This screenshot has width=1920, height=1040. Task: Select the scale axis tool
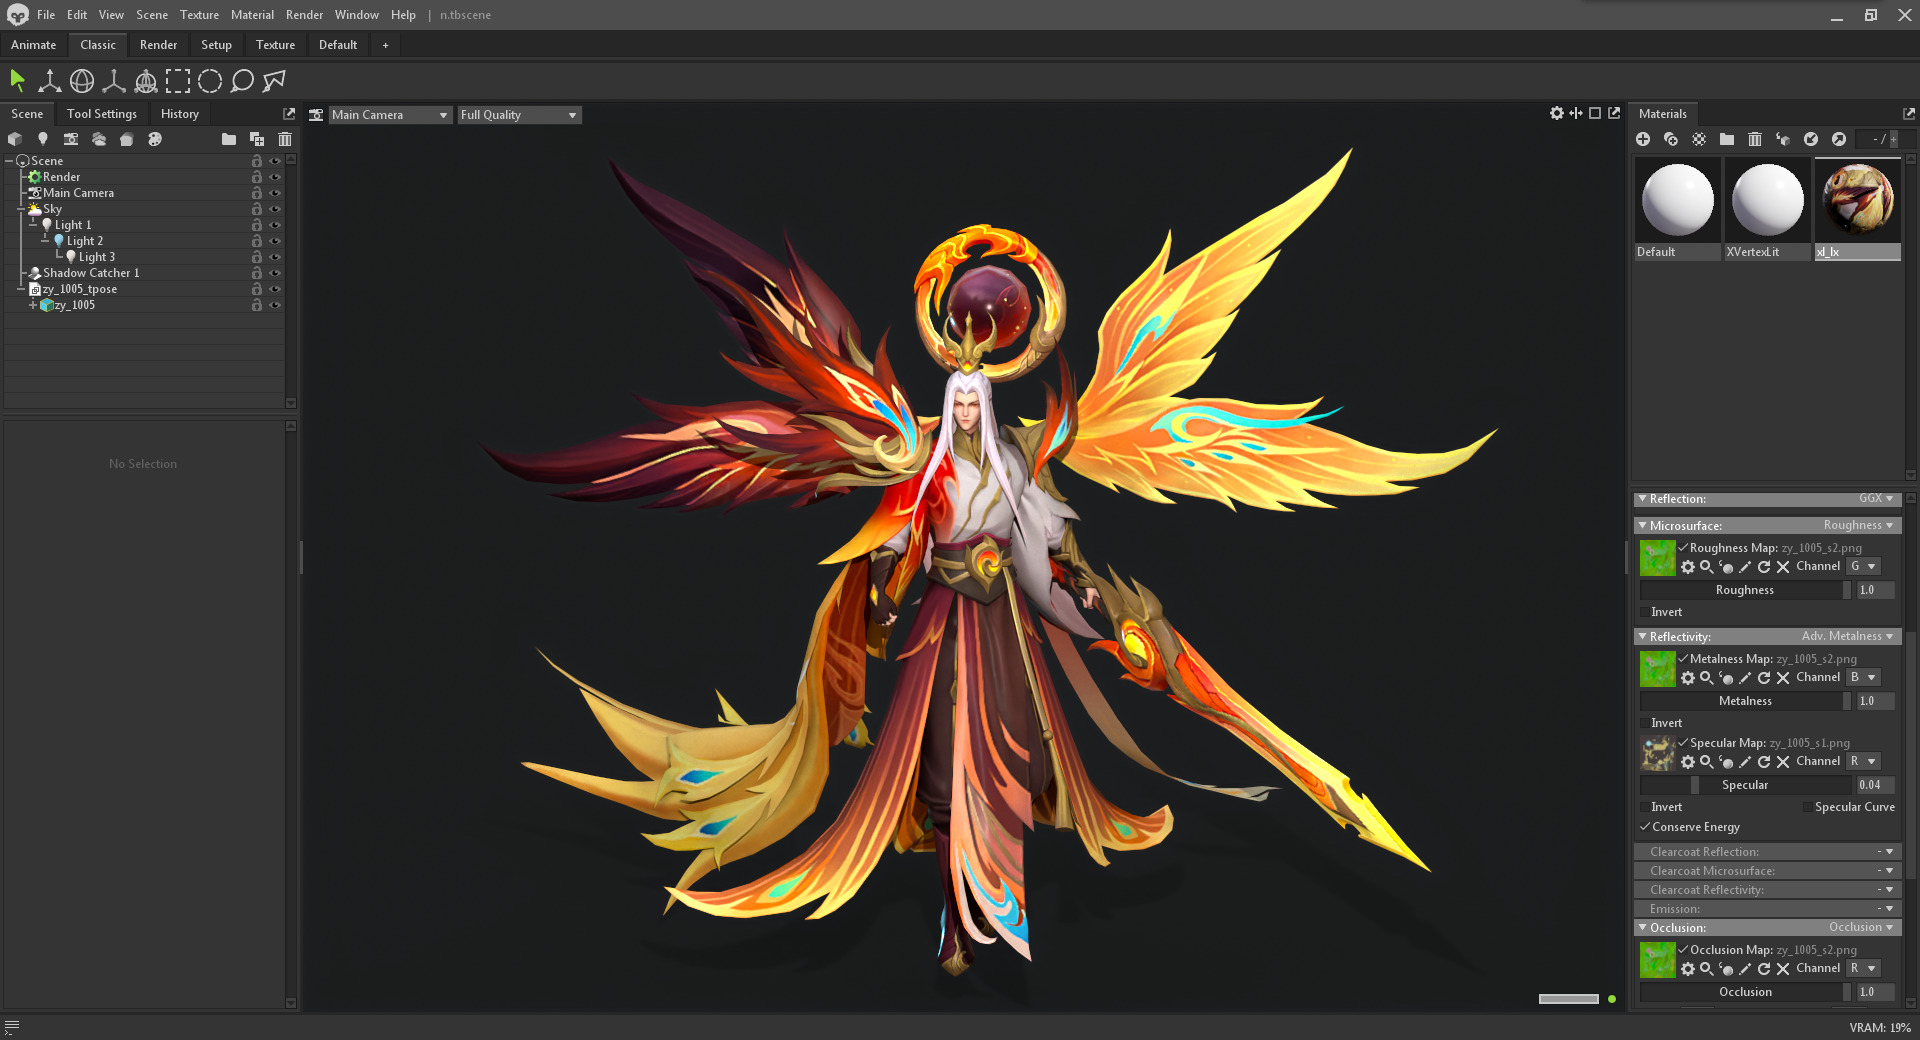click(x=114, y=81)
